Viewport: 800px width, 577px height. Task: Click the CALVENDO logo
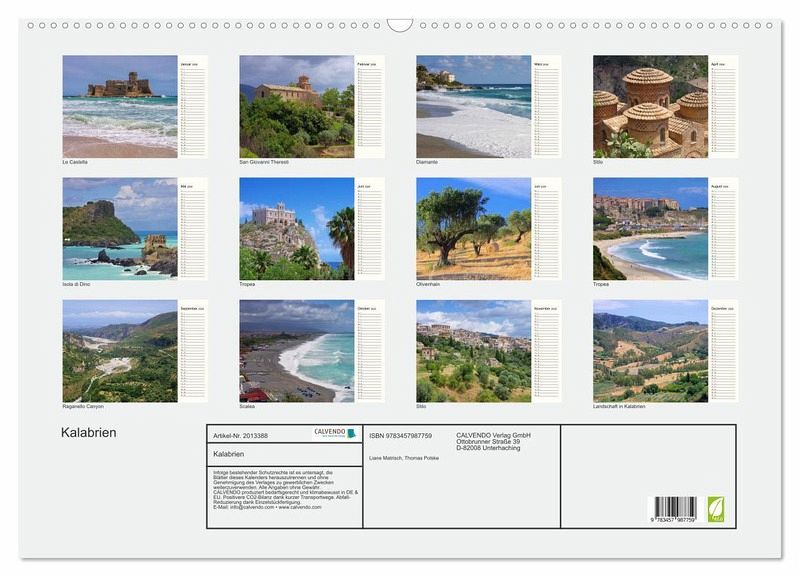tap(335, 433)
